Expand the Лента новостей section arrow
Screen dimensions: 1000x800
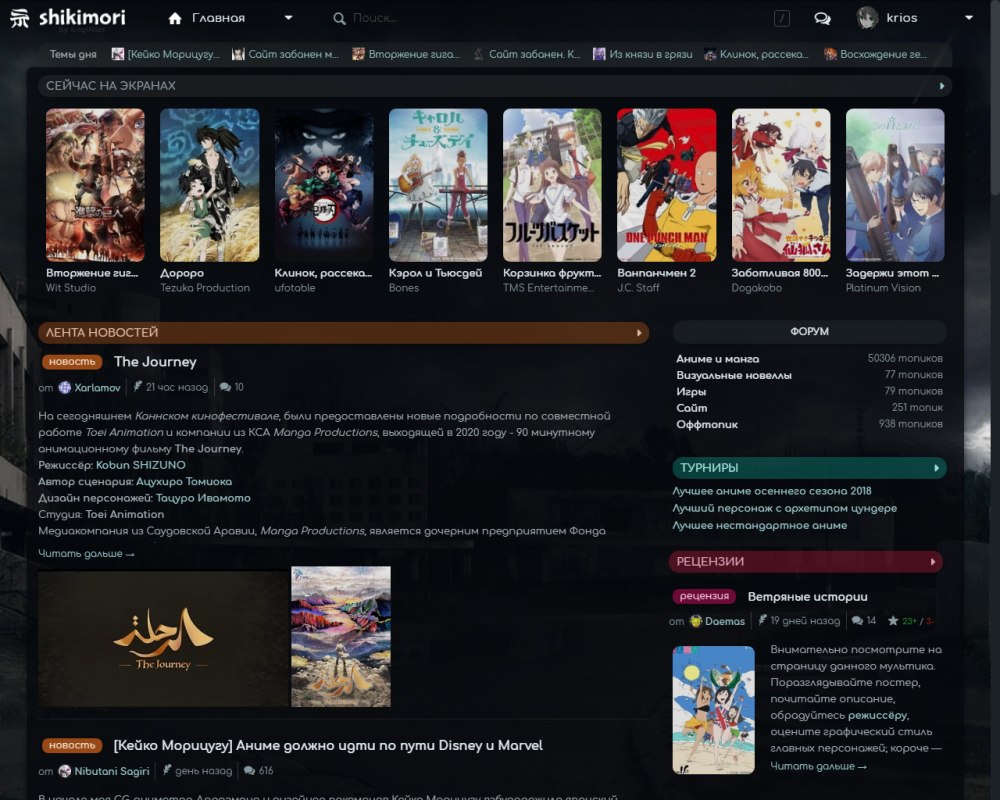coord(639,333)
